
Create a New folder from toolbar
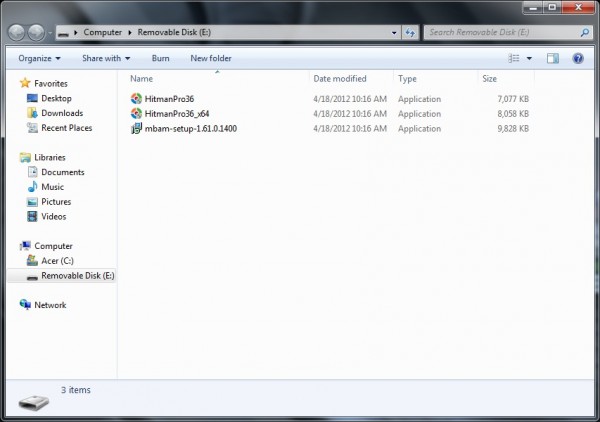coord(211,58)
